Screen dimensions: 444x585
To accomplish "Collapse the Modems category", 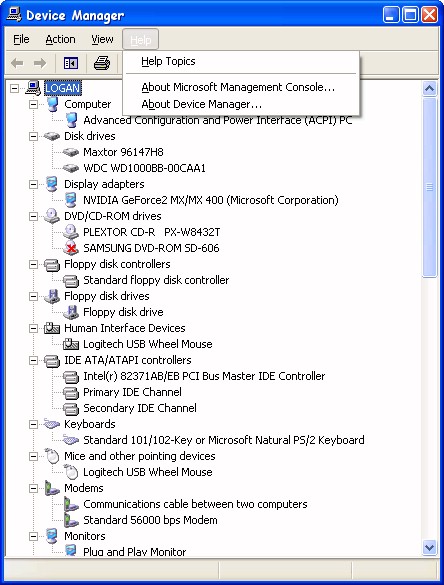I will click(34, 488).
